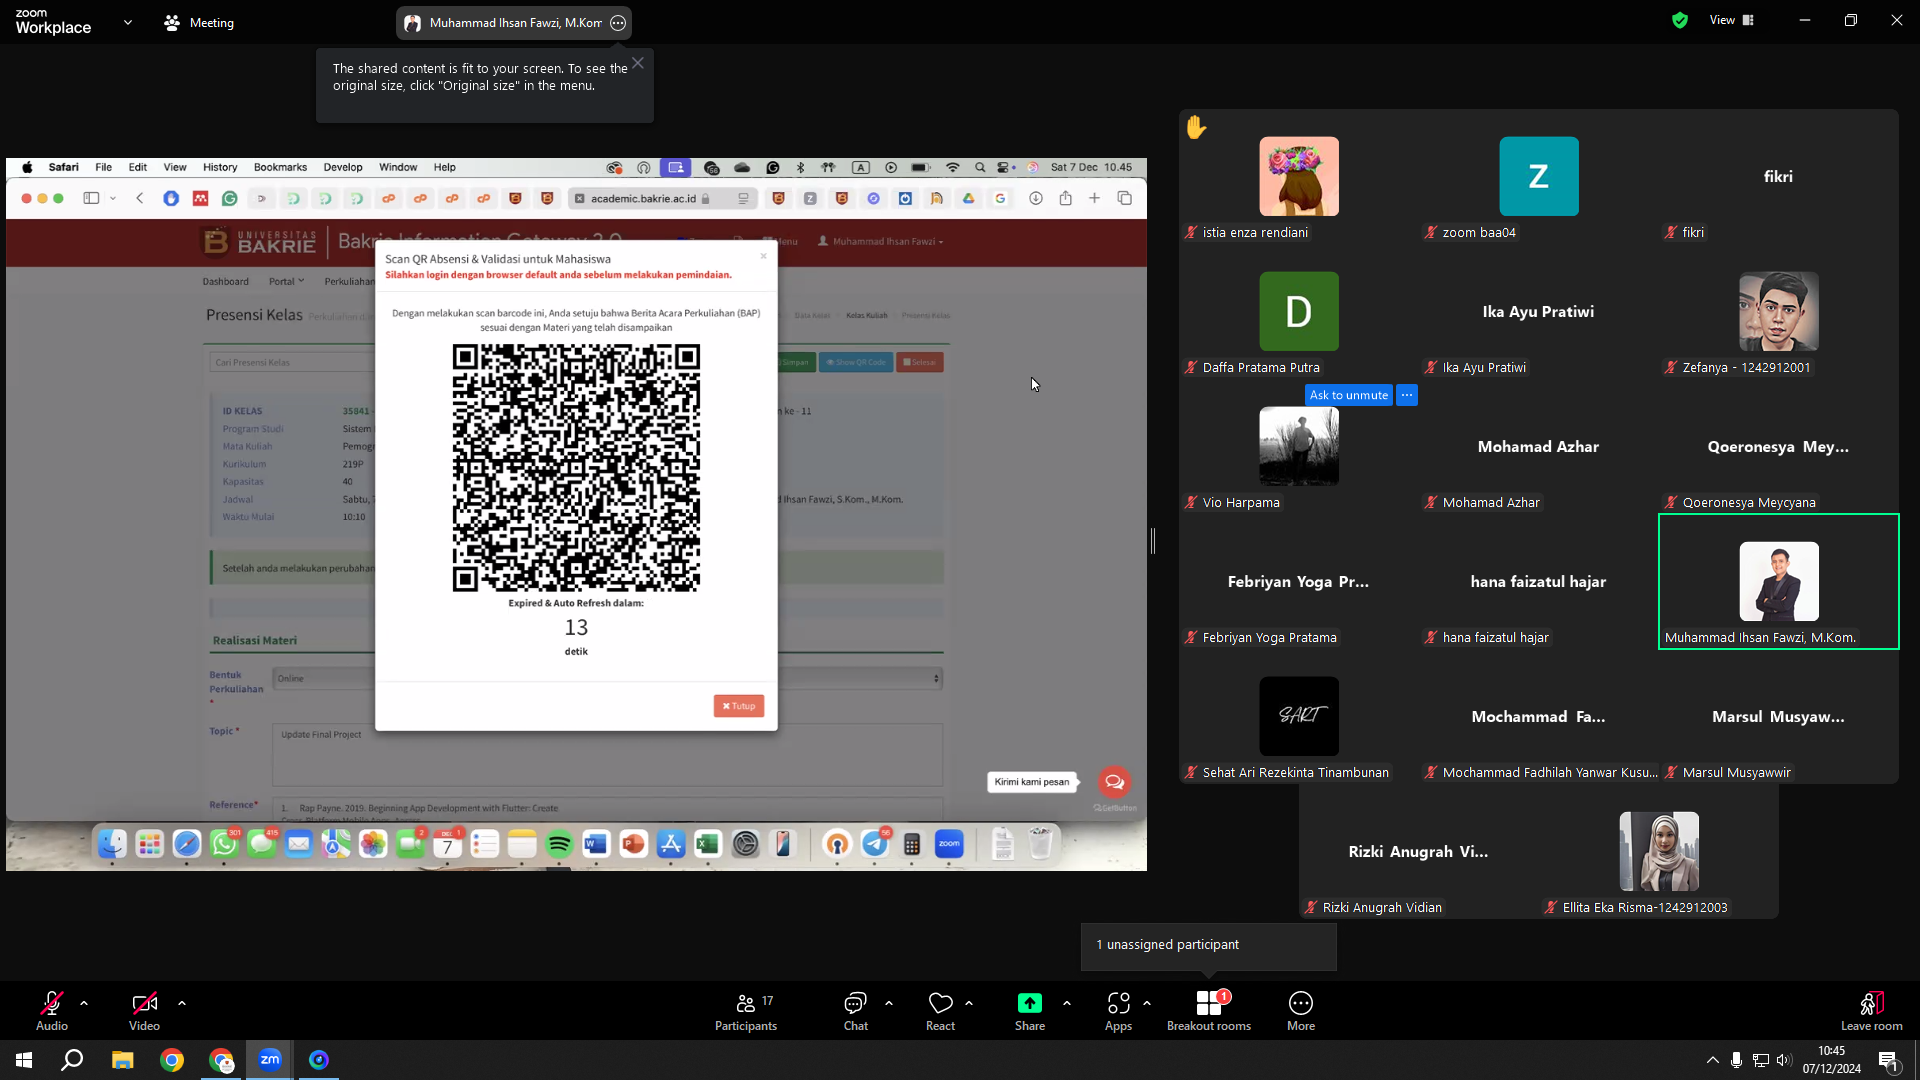Open Finder in the macOS dock
This screenshot has height=1080, width=1920.
click(112, 845)
